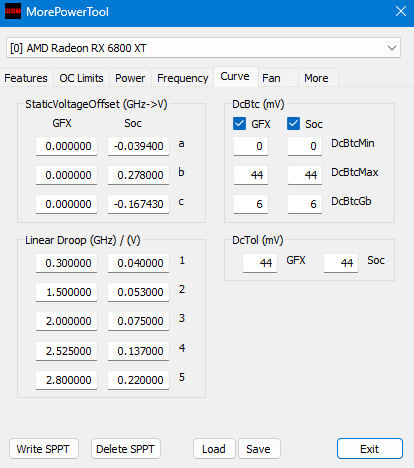Click the Soc DcBtcMax field
Viewport: 414px width, 468px height.
(305, 175)
